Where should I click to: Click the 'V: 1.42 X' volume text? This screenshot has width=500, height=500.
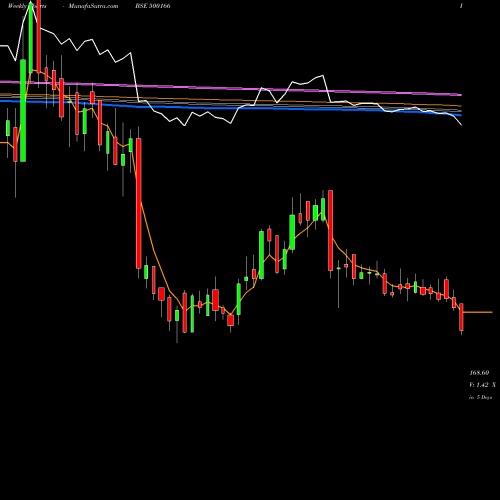(x=482, y=385)
